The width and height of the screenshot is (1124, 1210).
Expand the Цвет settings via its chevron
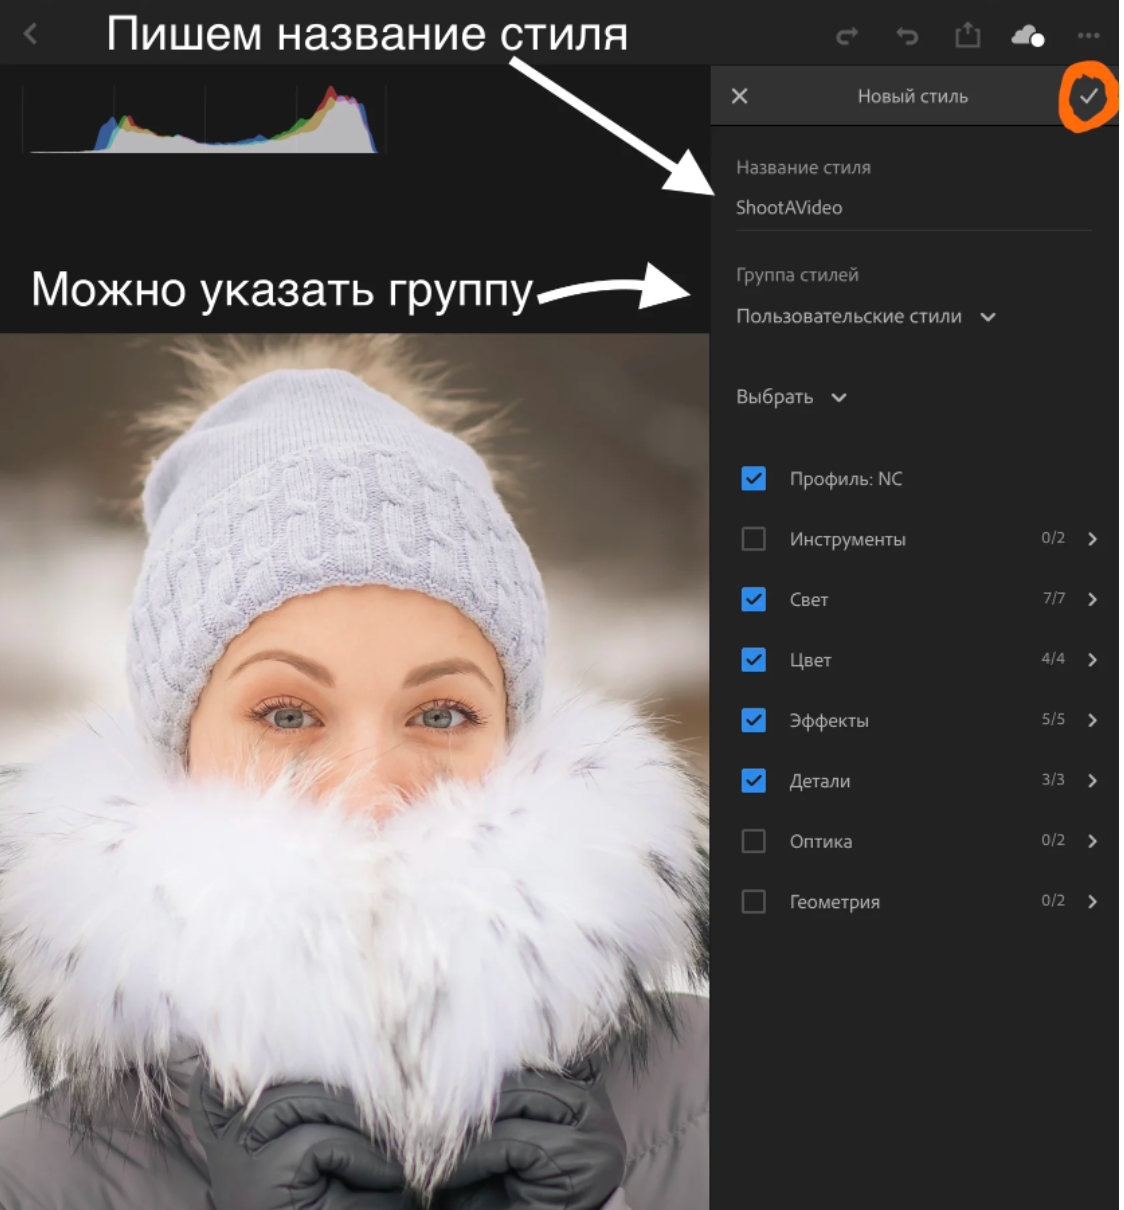[x=1093, y=660]
